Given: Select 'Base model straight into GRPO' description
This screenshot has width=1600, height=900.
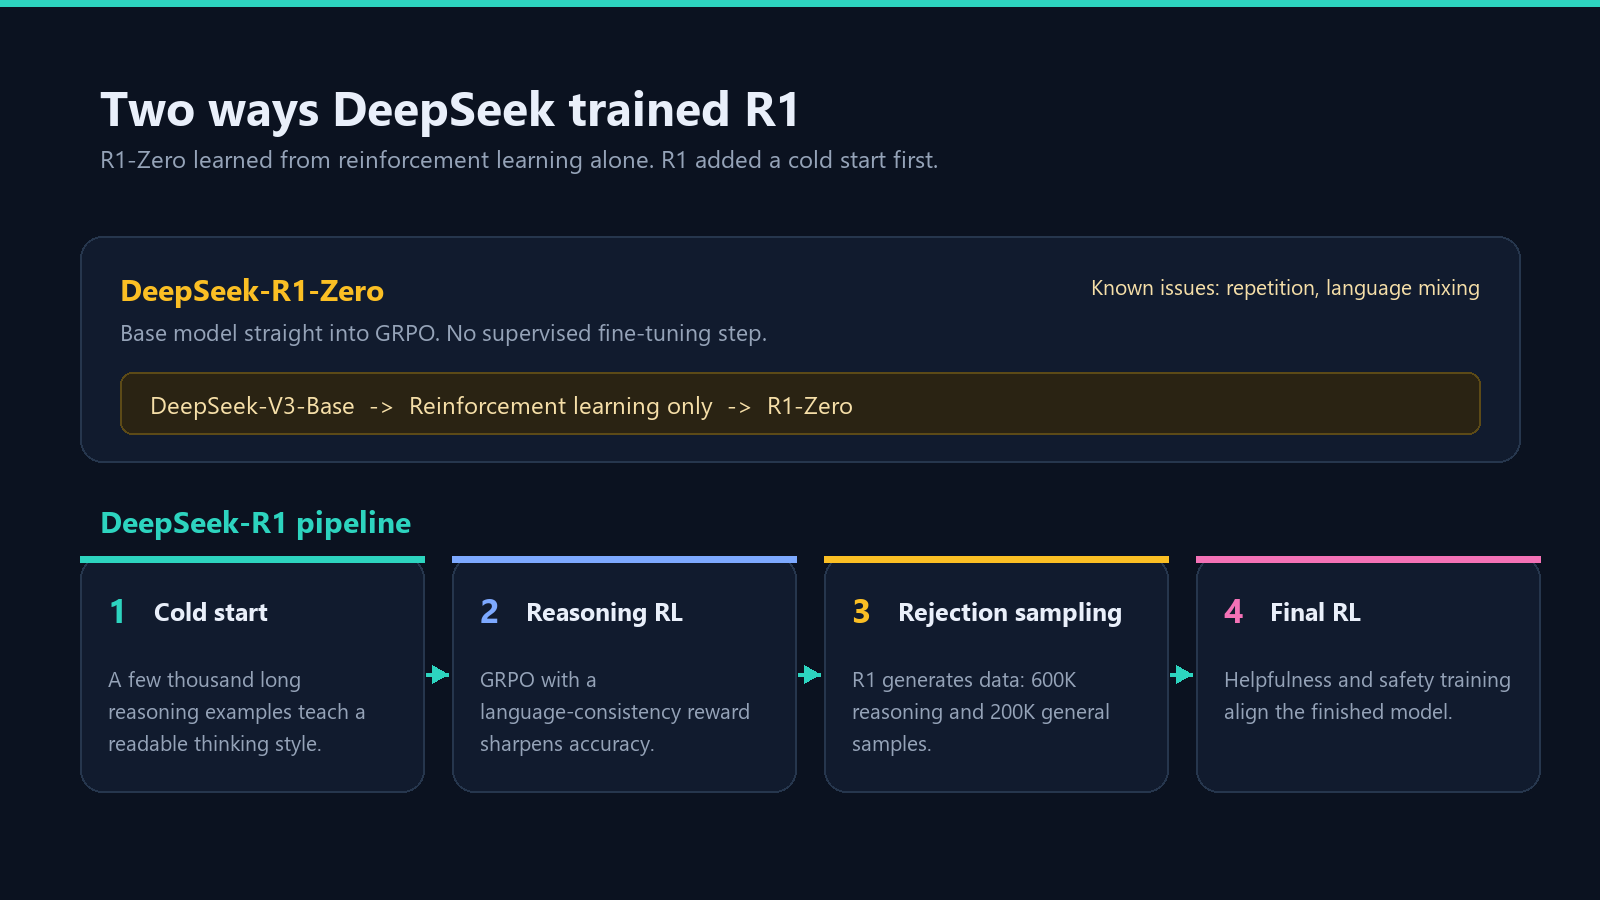Looking at the screenshot, I should point(443,333).
